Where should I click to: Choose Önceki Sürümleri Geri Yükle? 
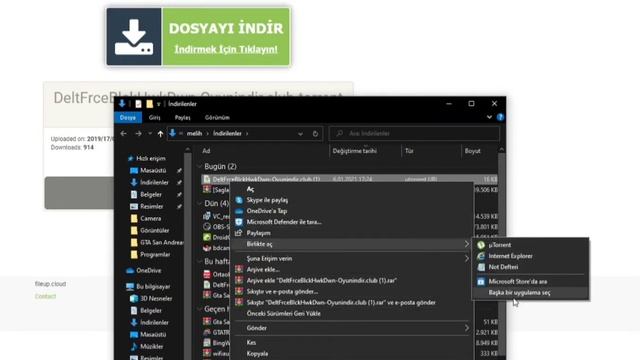(x=283, y=313)
